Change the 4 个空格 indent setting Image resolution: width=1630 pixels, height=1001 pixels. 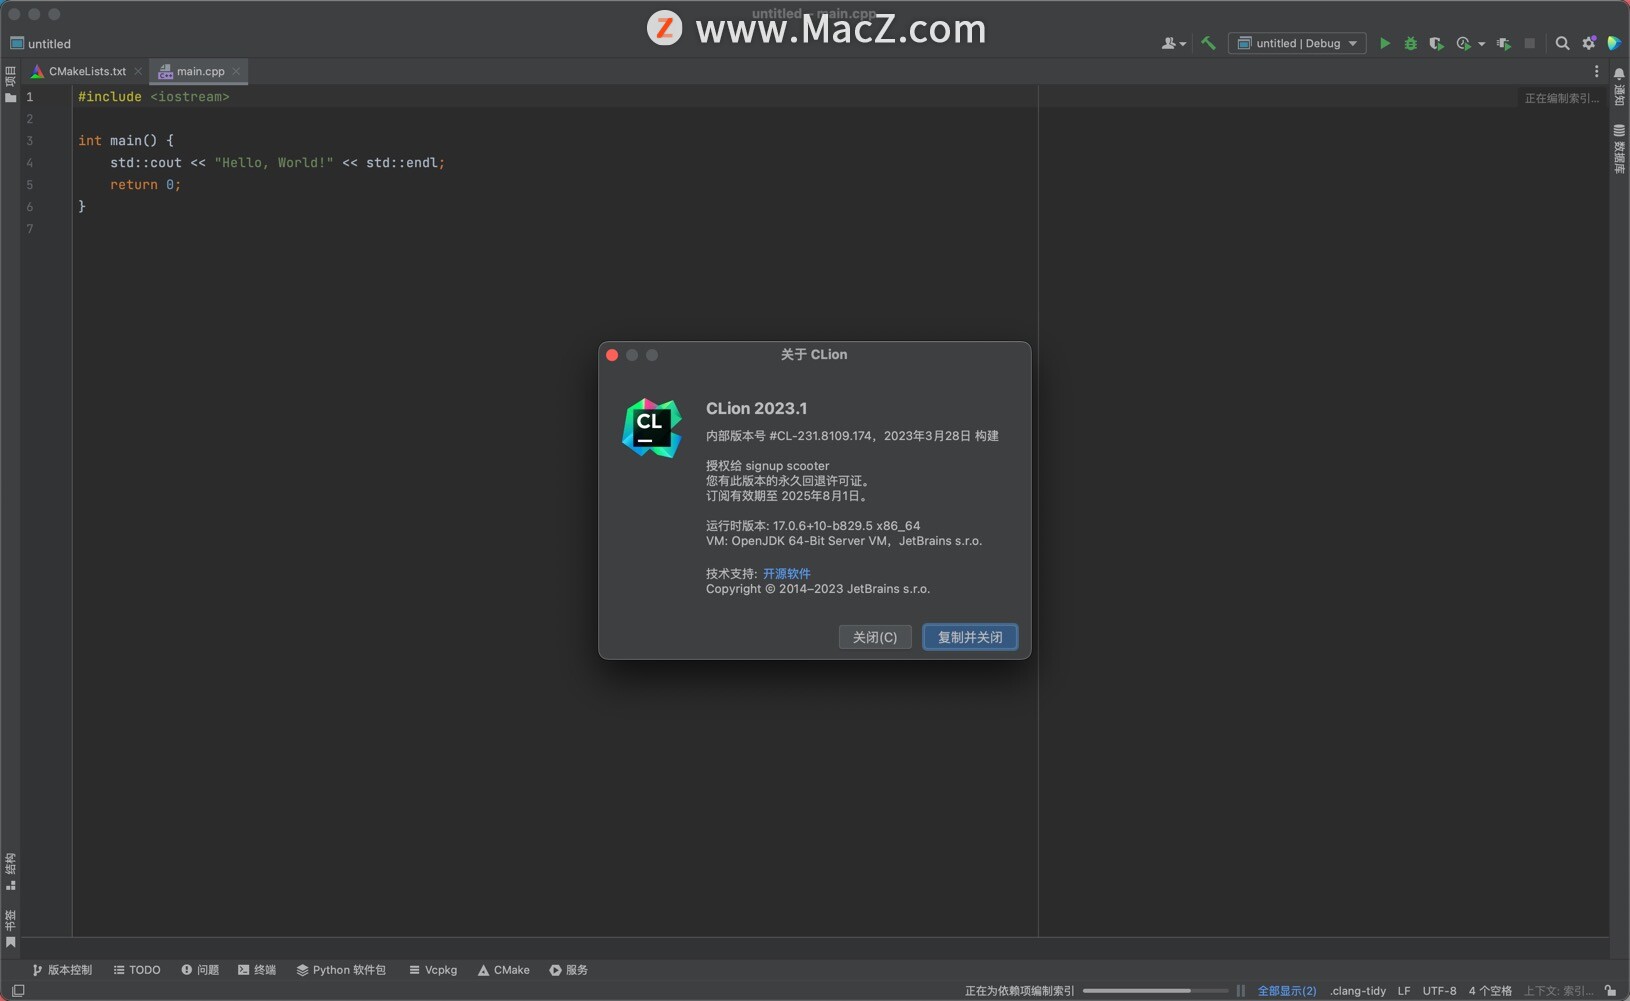click(x=1490, y=991)
